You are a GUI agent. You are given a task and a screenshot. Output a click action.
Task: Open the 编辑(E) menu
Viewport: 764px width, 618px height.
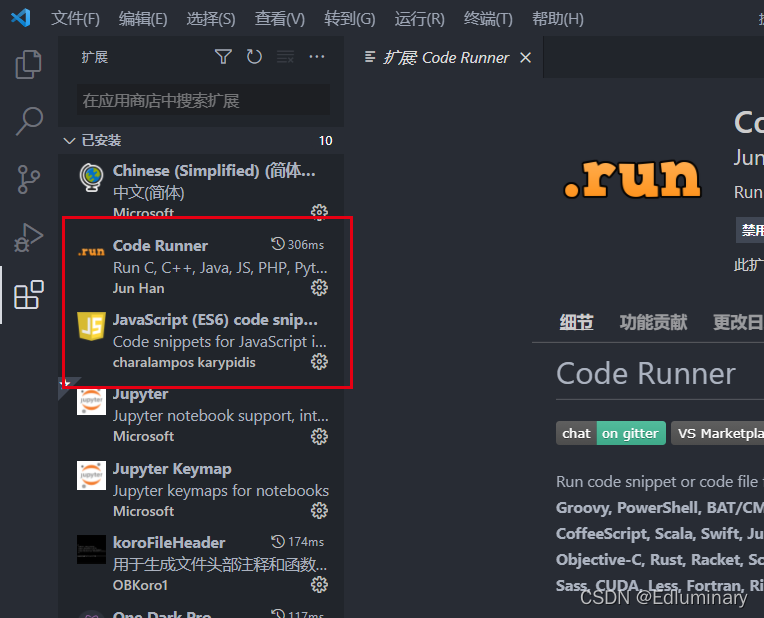[143, 19]
